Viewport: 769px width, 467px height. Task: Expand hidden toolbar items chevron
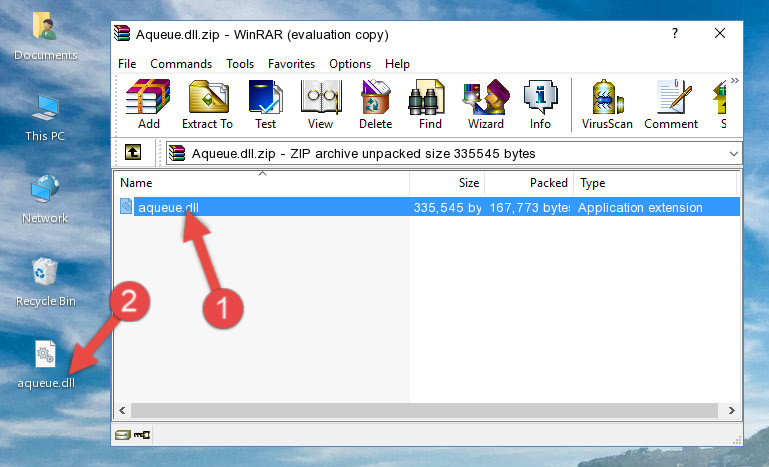click(734, 80)
